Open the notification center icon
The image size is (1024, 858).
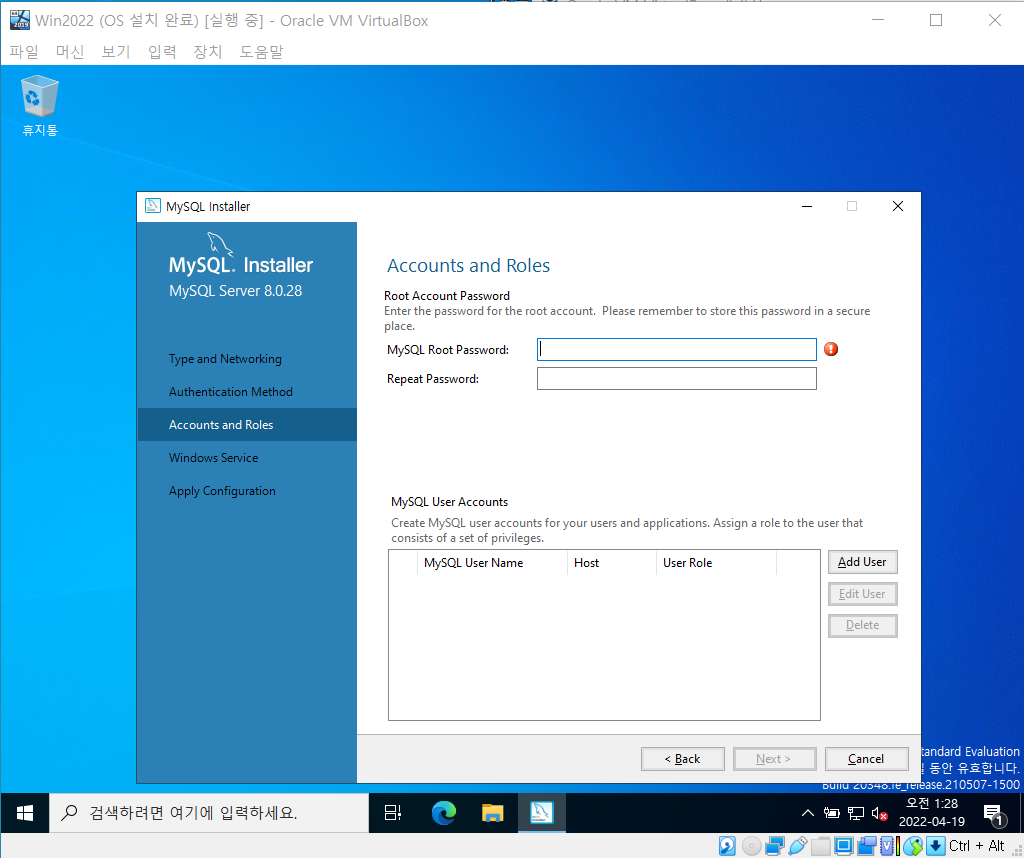tap(994, 814)
